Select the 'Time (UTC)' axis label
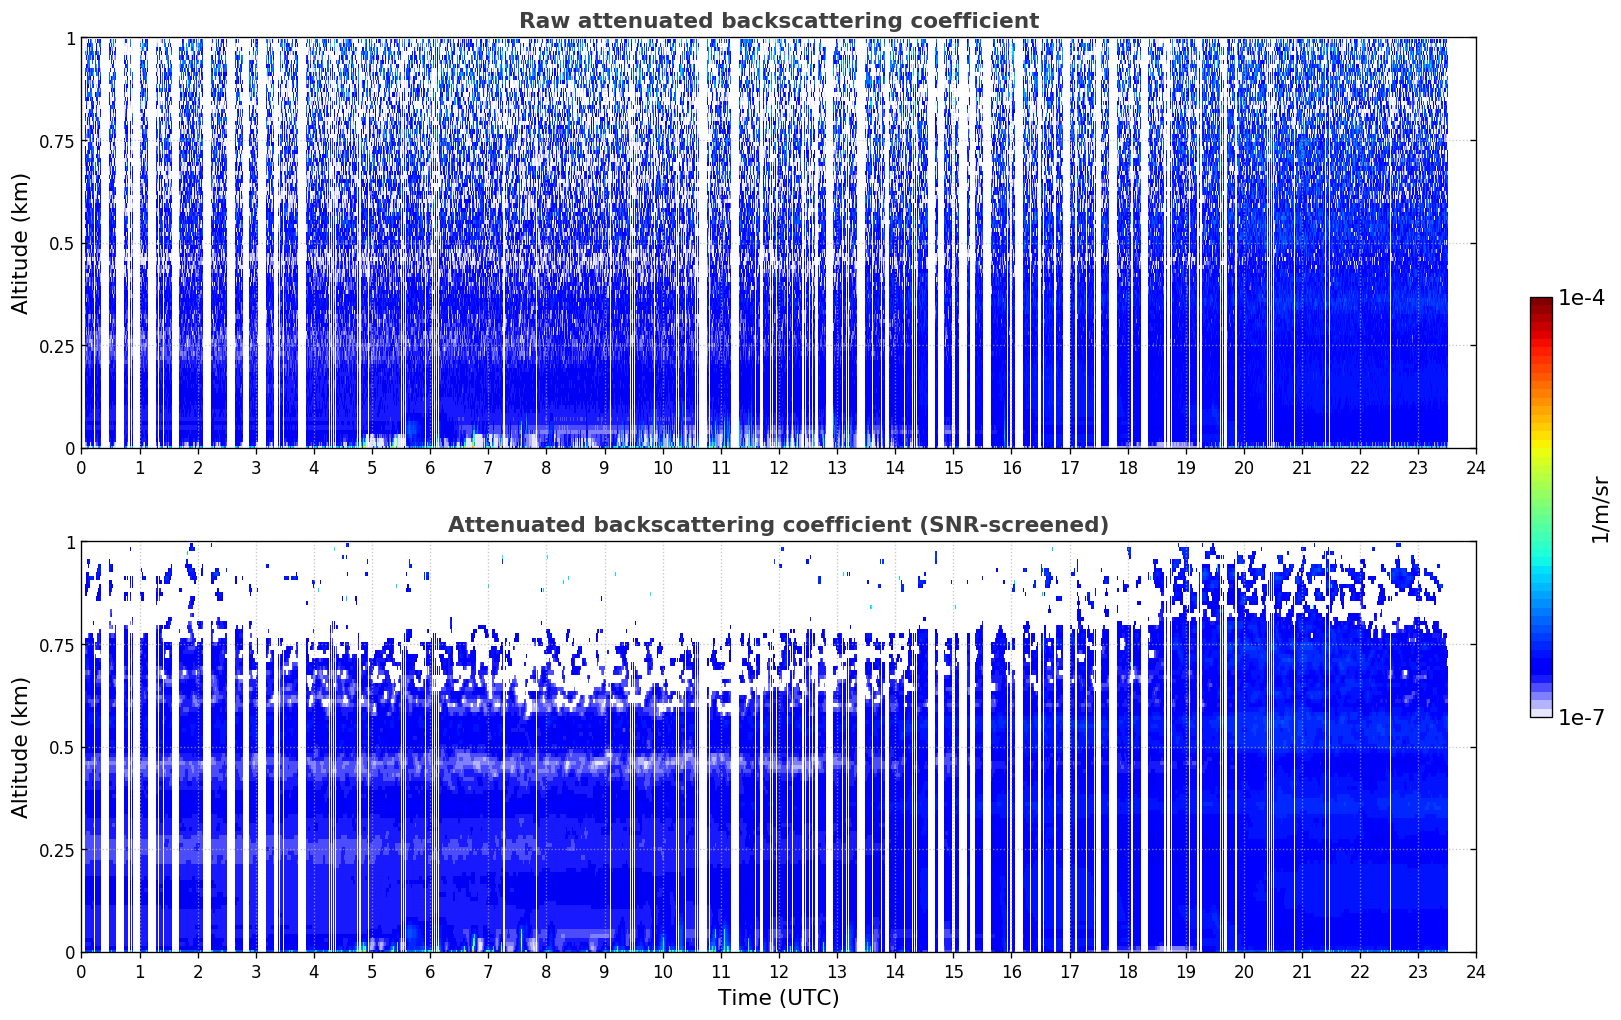Viewport: 1621px width, 1020px height. [x=778, y=998]
